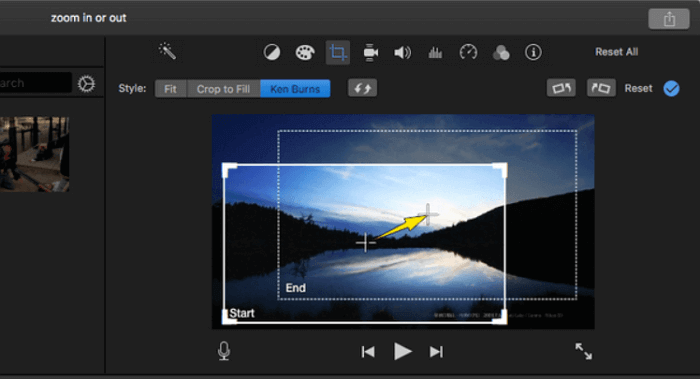Click the crop Reset button

pos(638,88)
